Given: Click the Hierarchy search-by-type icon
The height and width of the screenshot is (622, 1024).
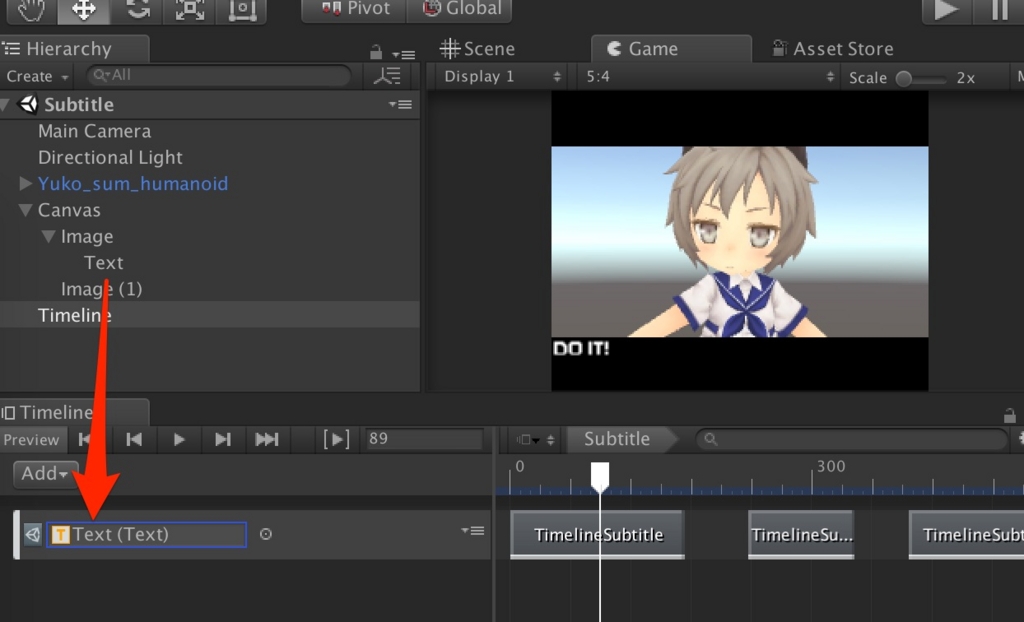Looking at the screenshot, I should [387, 76].
